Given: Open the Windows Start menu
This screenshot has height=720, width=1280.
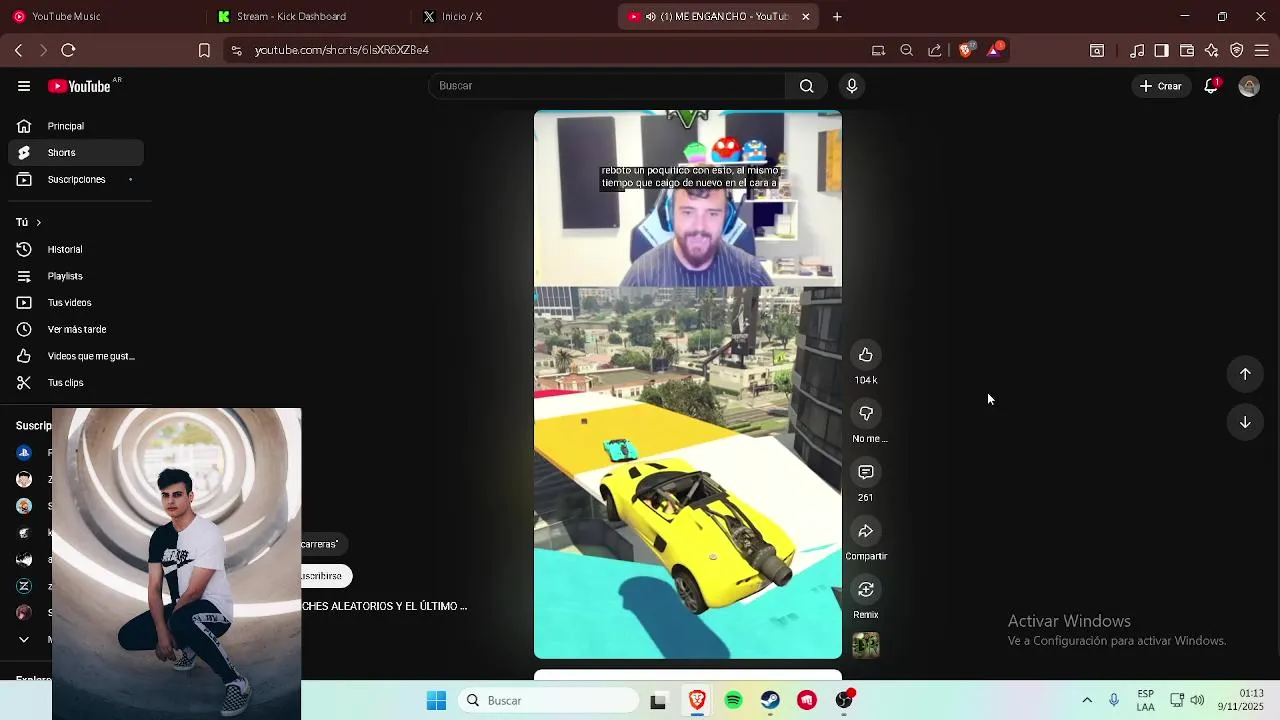Looking at the screenshot, I should point(437,701).
